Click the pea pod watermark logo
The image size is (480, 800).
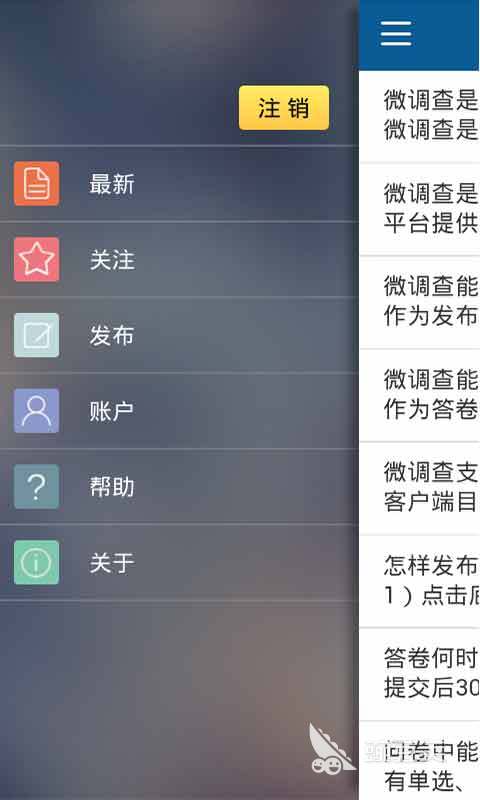(x=331, y=748)
